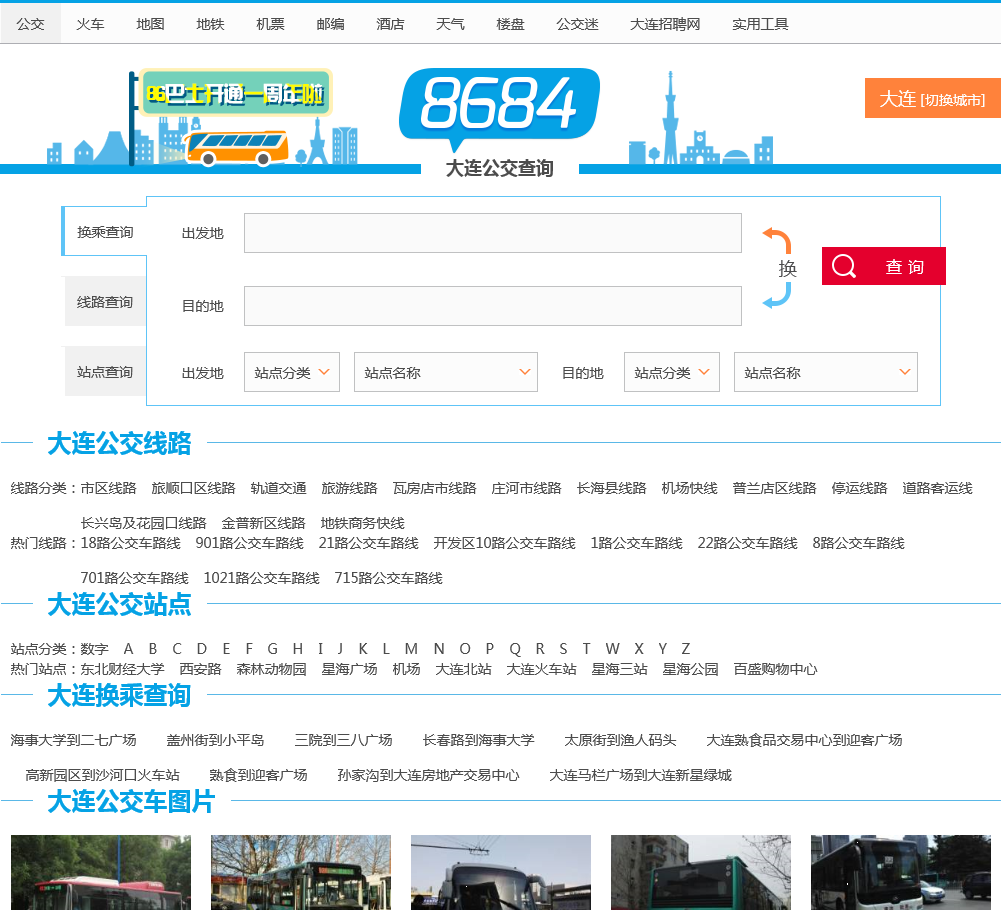Select station letter A in 站点分类
Screen dimensions: 1001x910
128,649
